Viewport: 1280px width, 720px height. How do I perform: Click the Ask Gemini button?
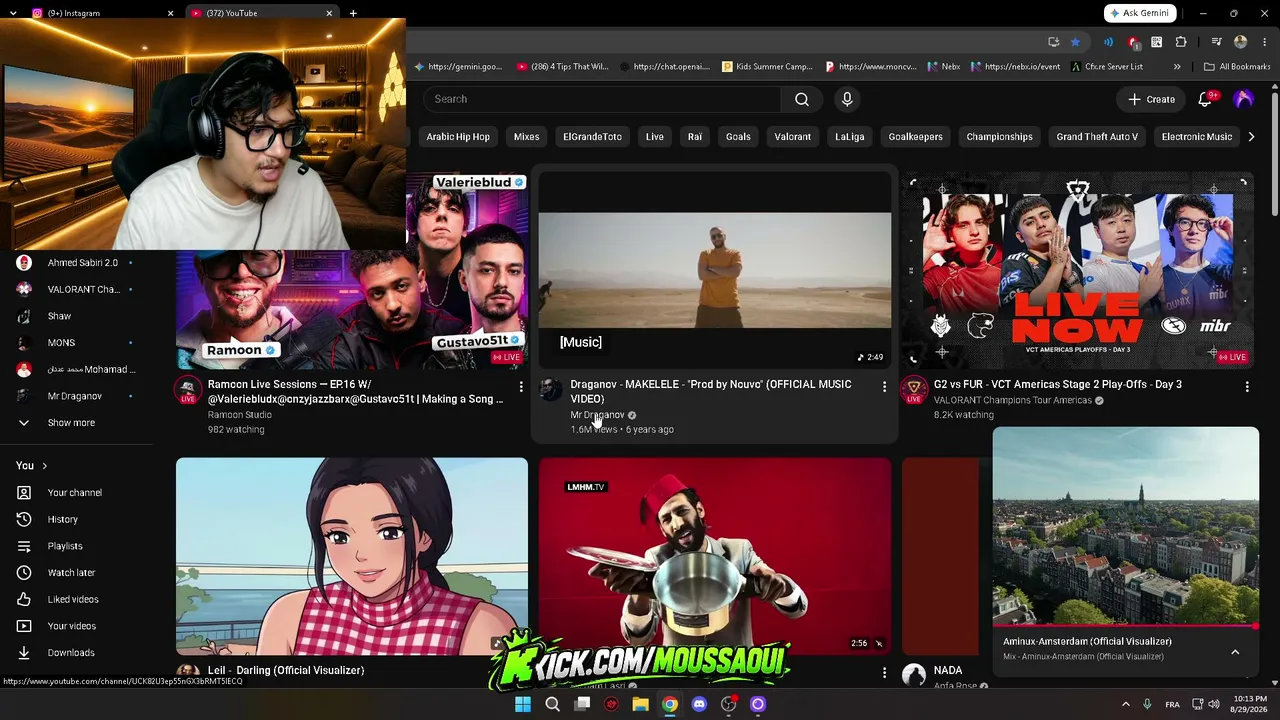pos(1139,13)
